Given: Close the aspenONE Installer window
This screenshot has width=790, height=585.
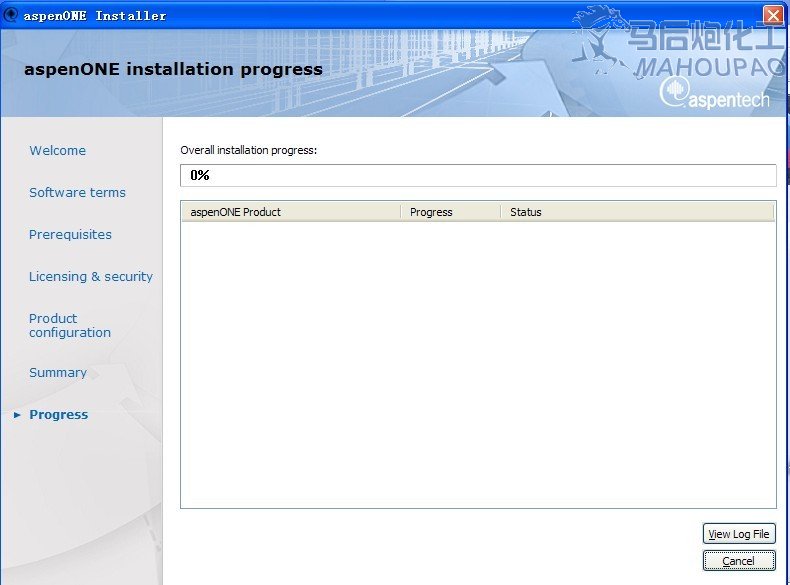Looking at the screenshot, I should tap(773, 15).
